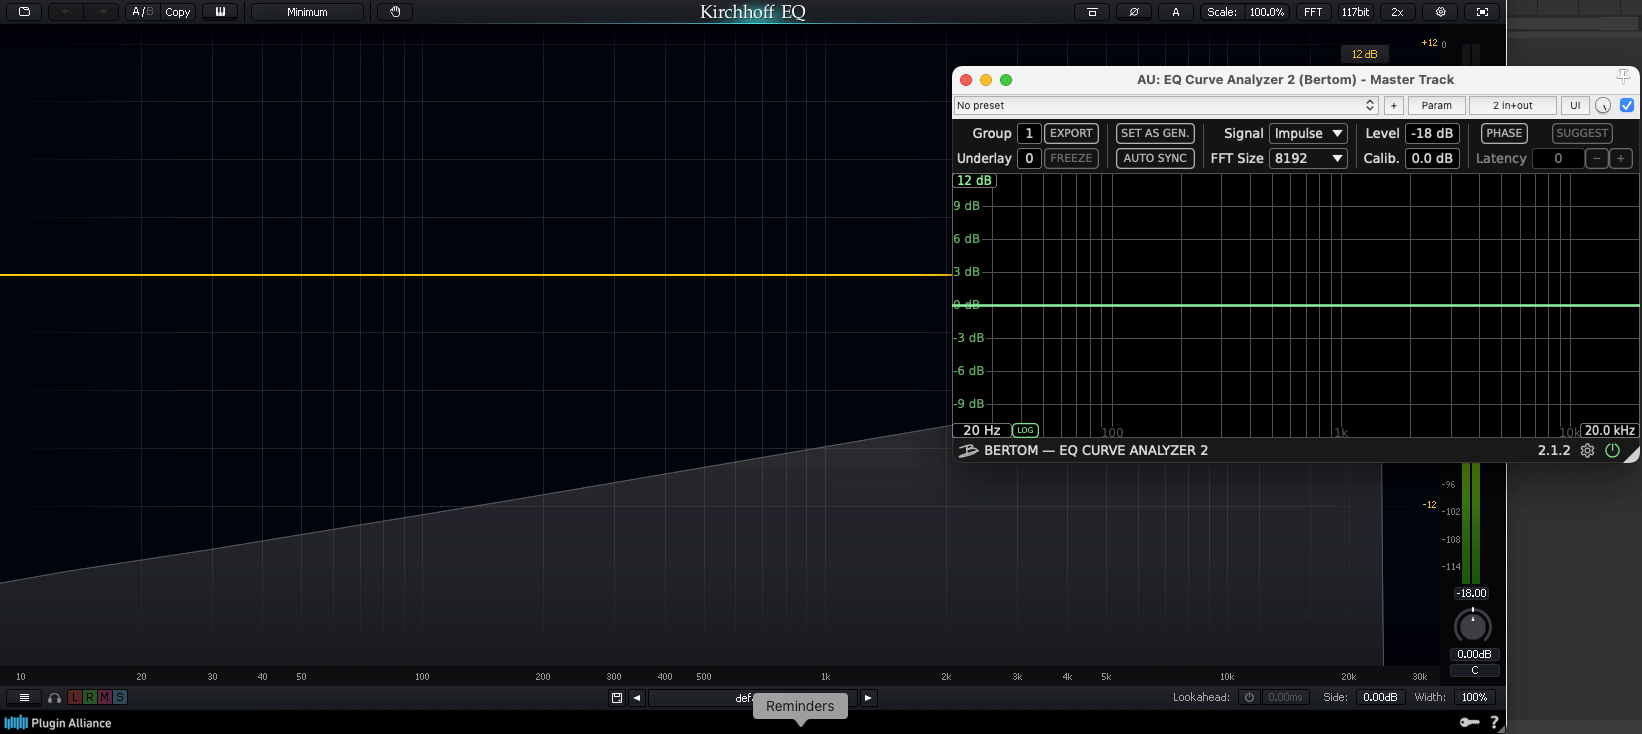Toggle the Lookahead power button
1642x734 pixels.
point(1249,697)
